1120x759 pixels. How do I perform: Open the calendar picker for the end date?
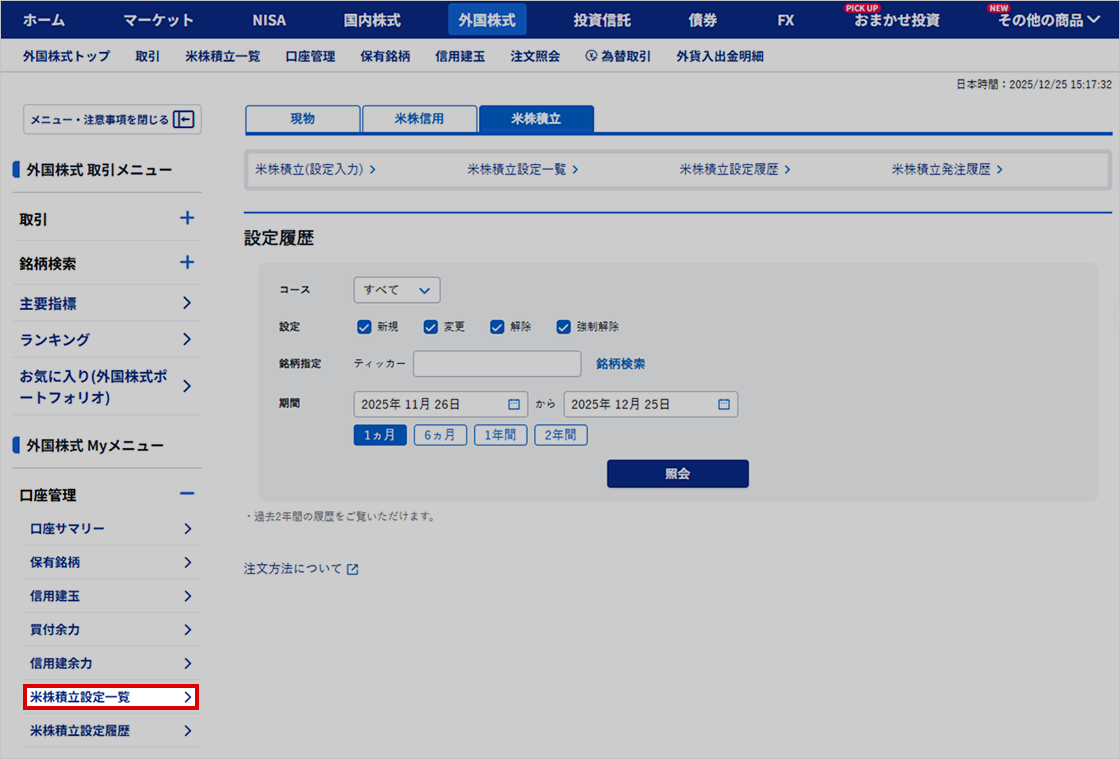(x=724, y=404)
